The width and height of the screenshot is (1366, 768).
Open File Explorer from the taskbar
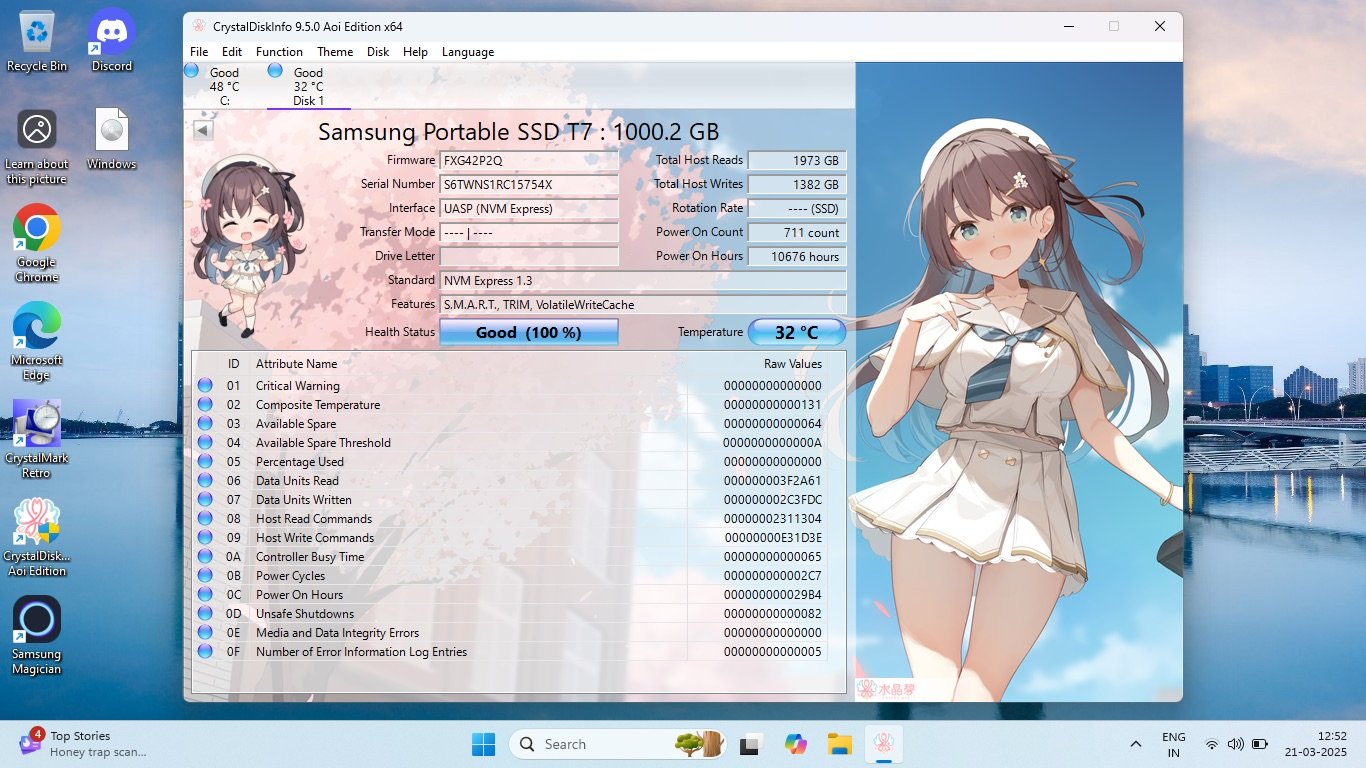click(839, 744)
